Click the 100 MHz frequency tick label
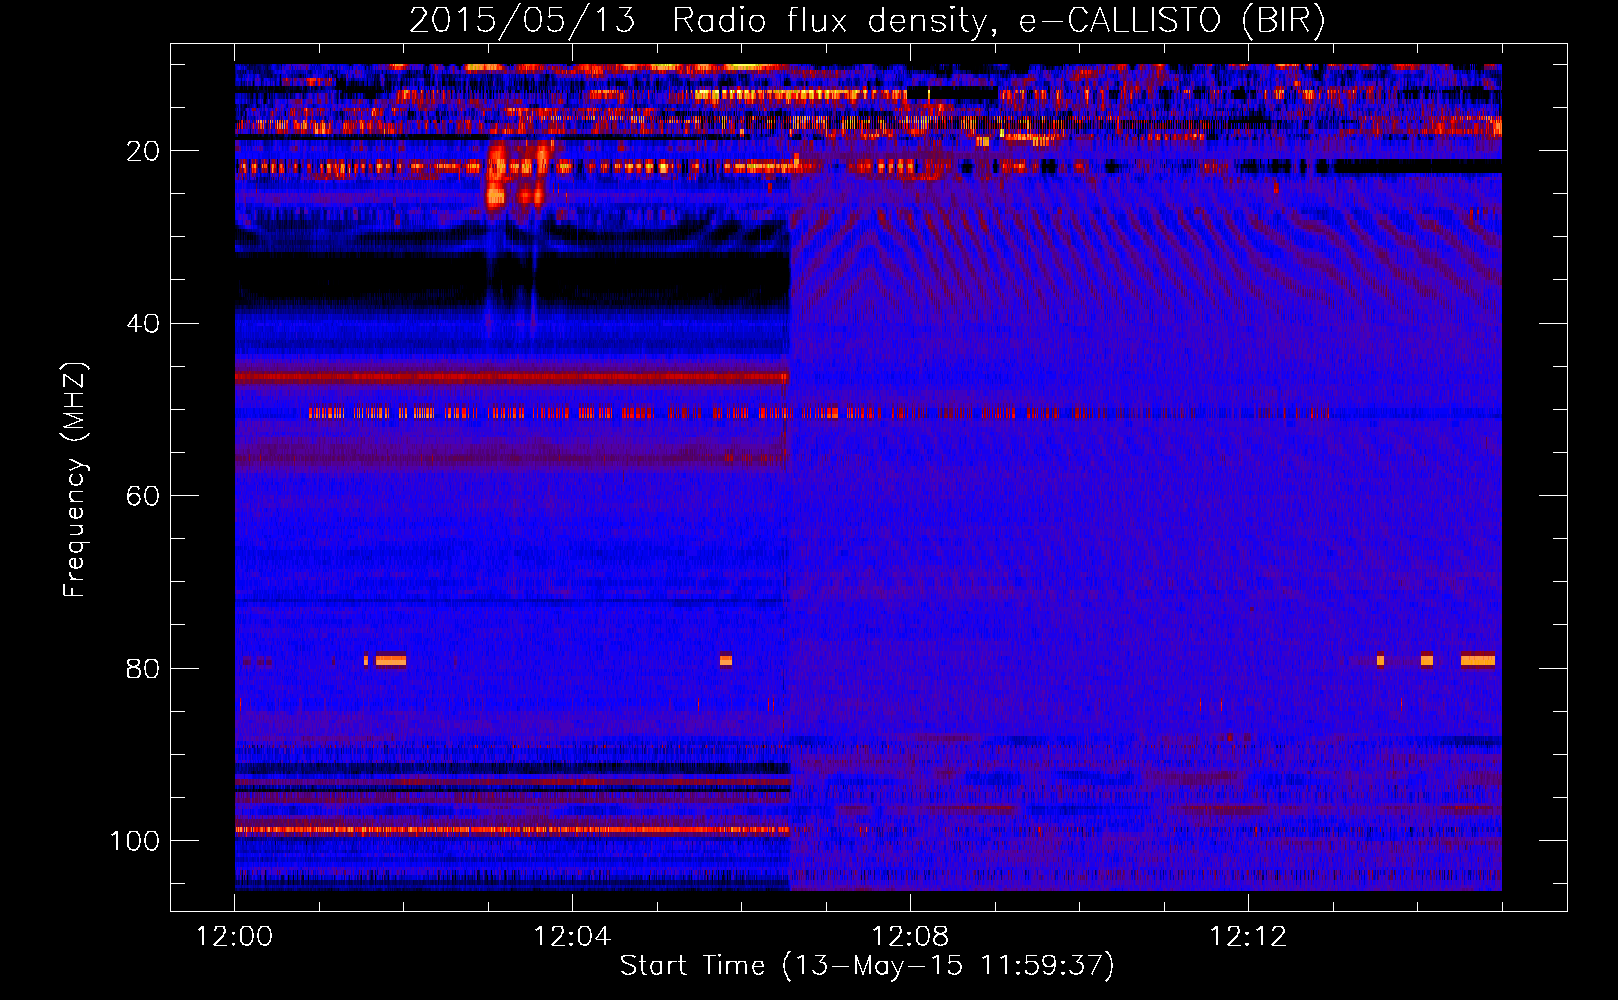1618x1000 pixels. point(135,841)
